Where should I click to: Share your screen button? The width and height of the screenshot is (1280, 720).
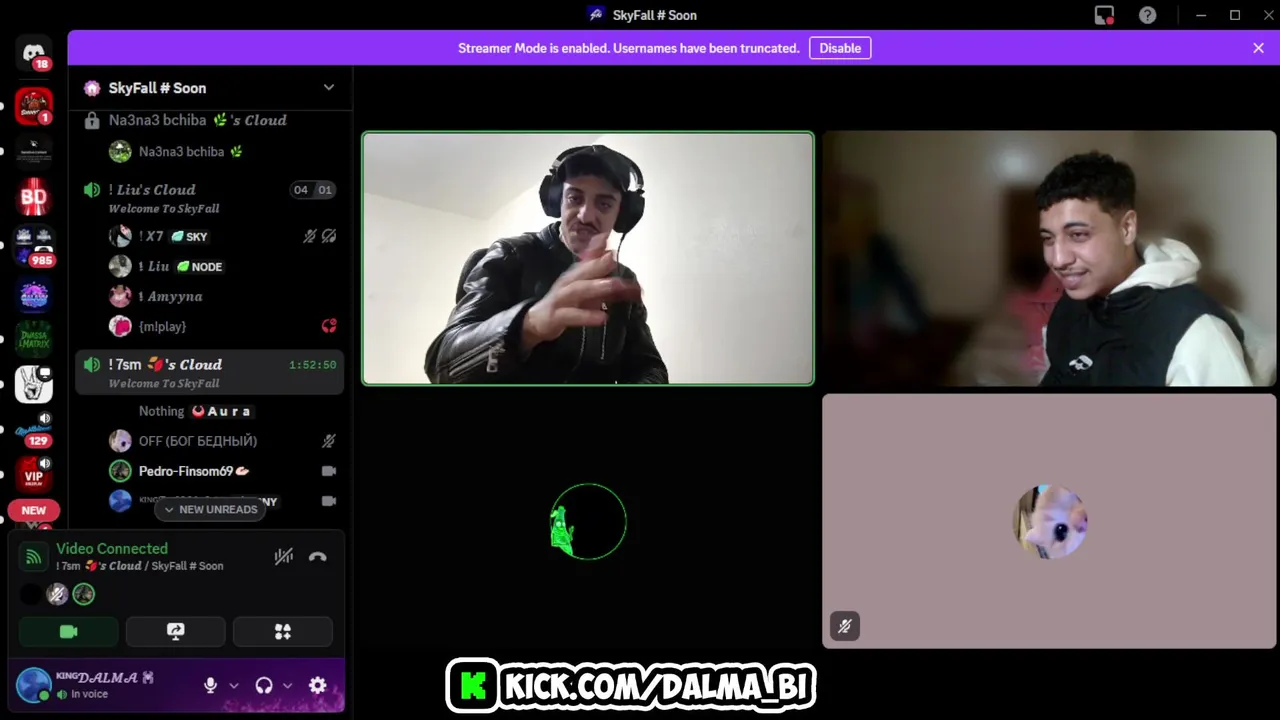tap(175, 631)
